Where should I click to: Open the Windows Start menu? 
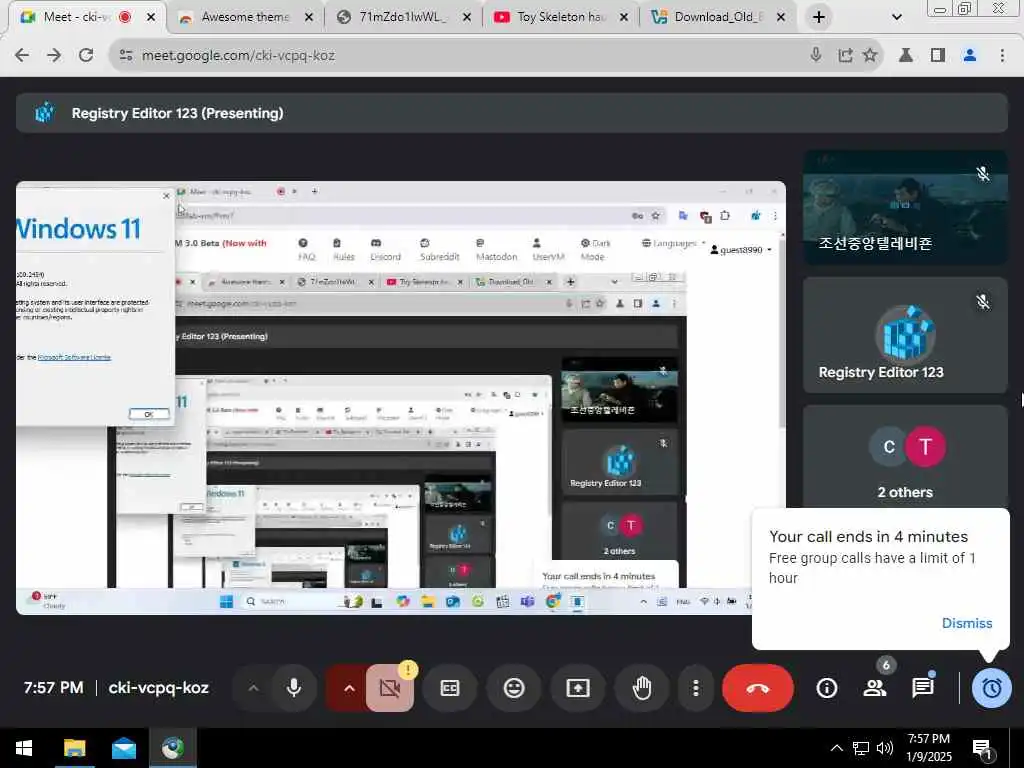pyautogui.click(x=24, y=748)
